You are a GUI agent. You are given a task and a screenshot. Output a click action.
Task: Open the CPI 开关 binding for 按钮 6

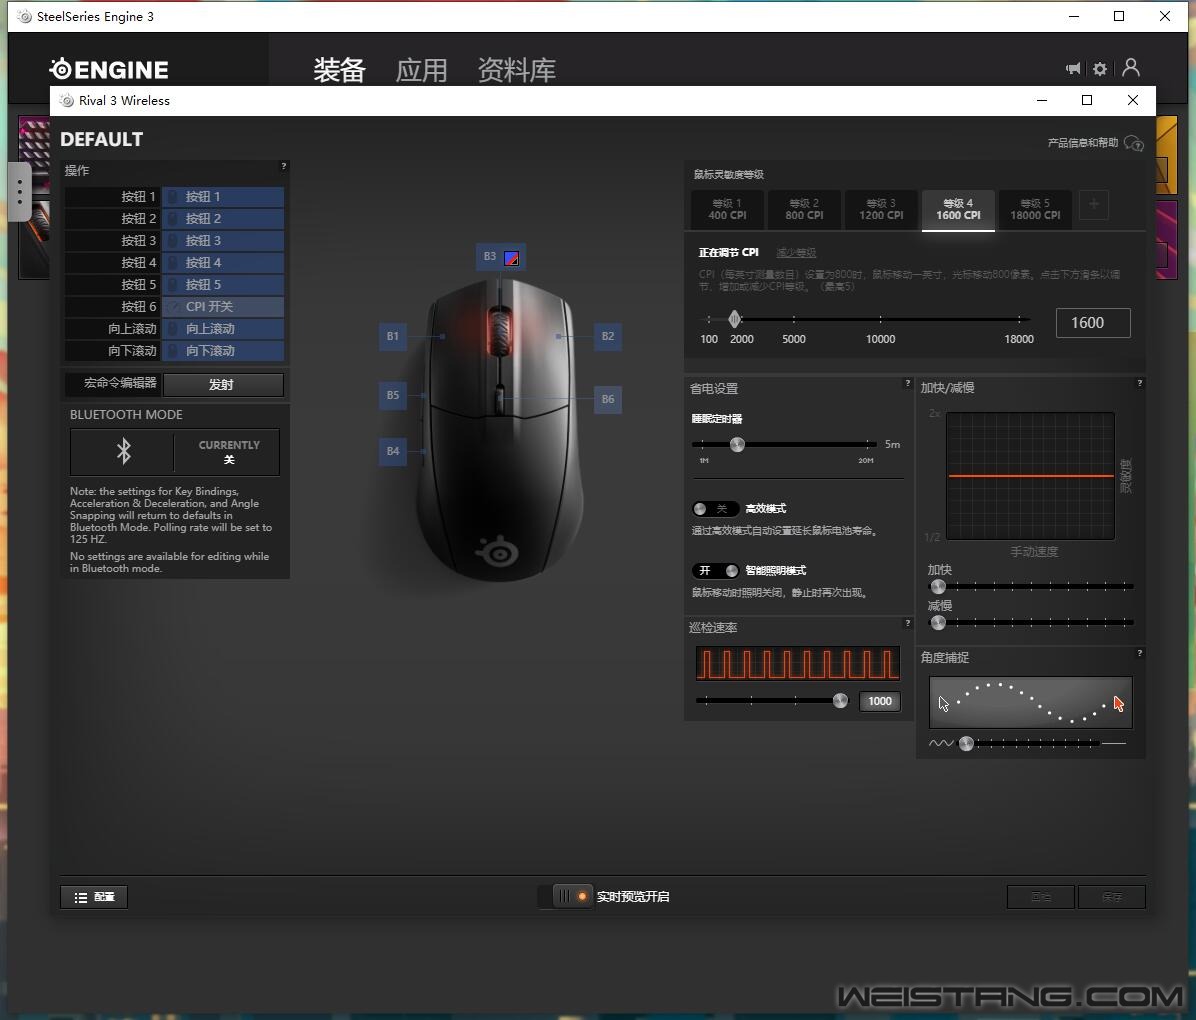pos(223,307)
